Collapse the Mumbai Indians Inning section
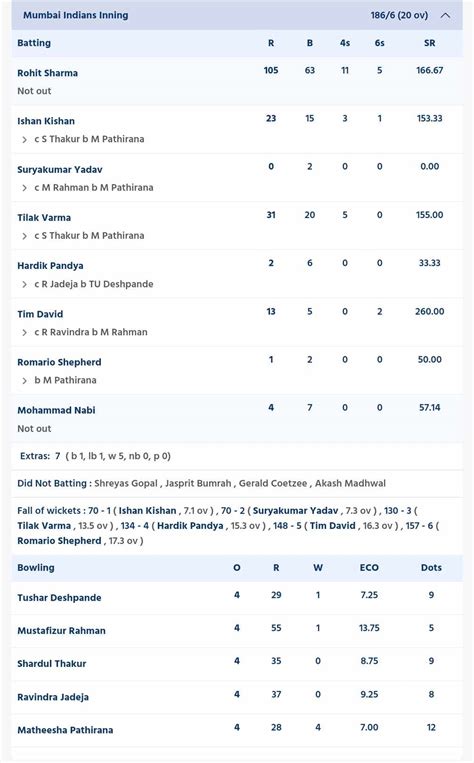 click(445, 15)
